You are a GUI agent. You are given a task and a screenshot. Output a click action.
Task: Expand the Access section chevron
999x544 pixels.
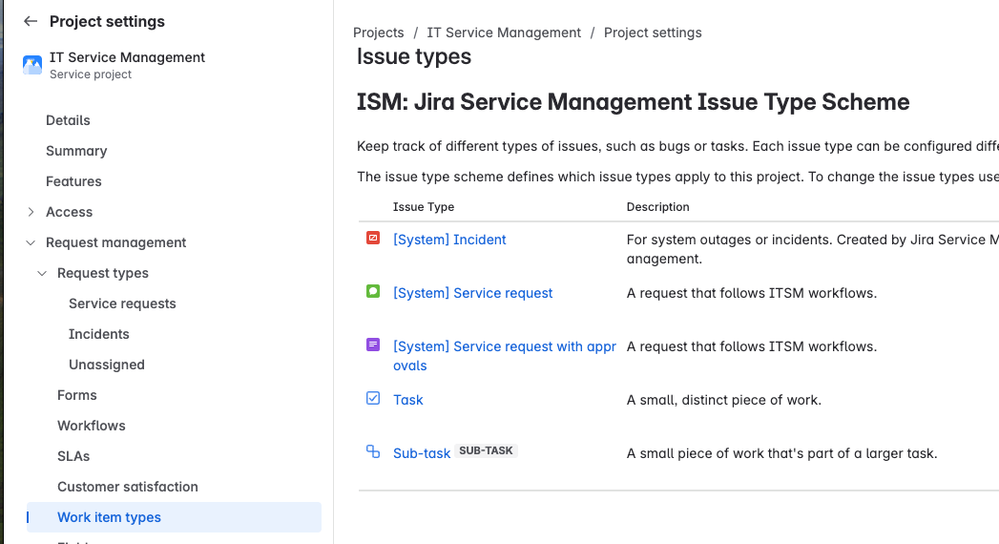(x=31, y=212)
